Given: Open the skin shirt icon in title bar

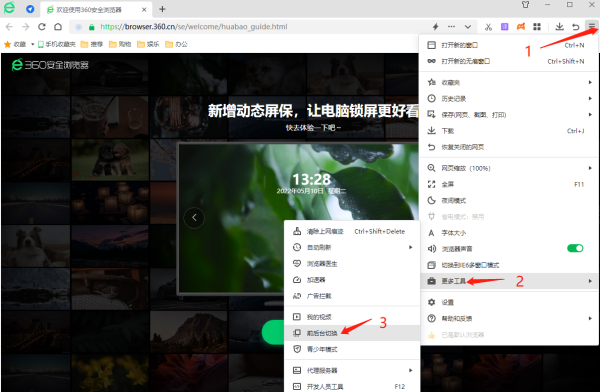Looking at the screenshot, I should 526,5.
